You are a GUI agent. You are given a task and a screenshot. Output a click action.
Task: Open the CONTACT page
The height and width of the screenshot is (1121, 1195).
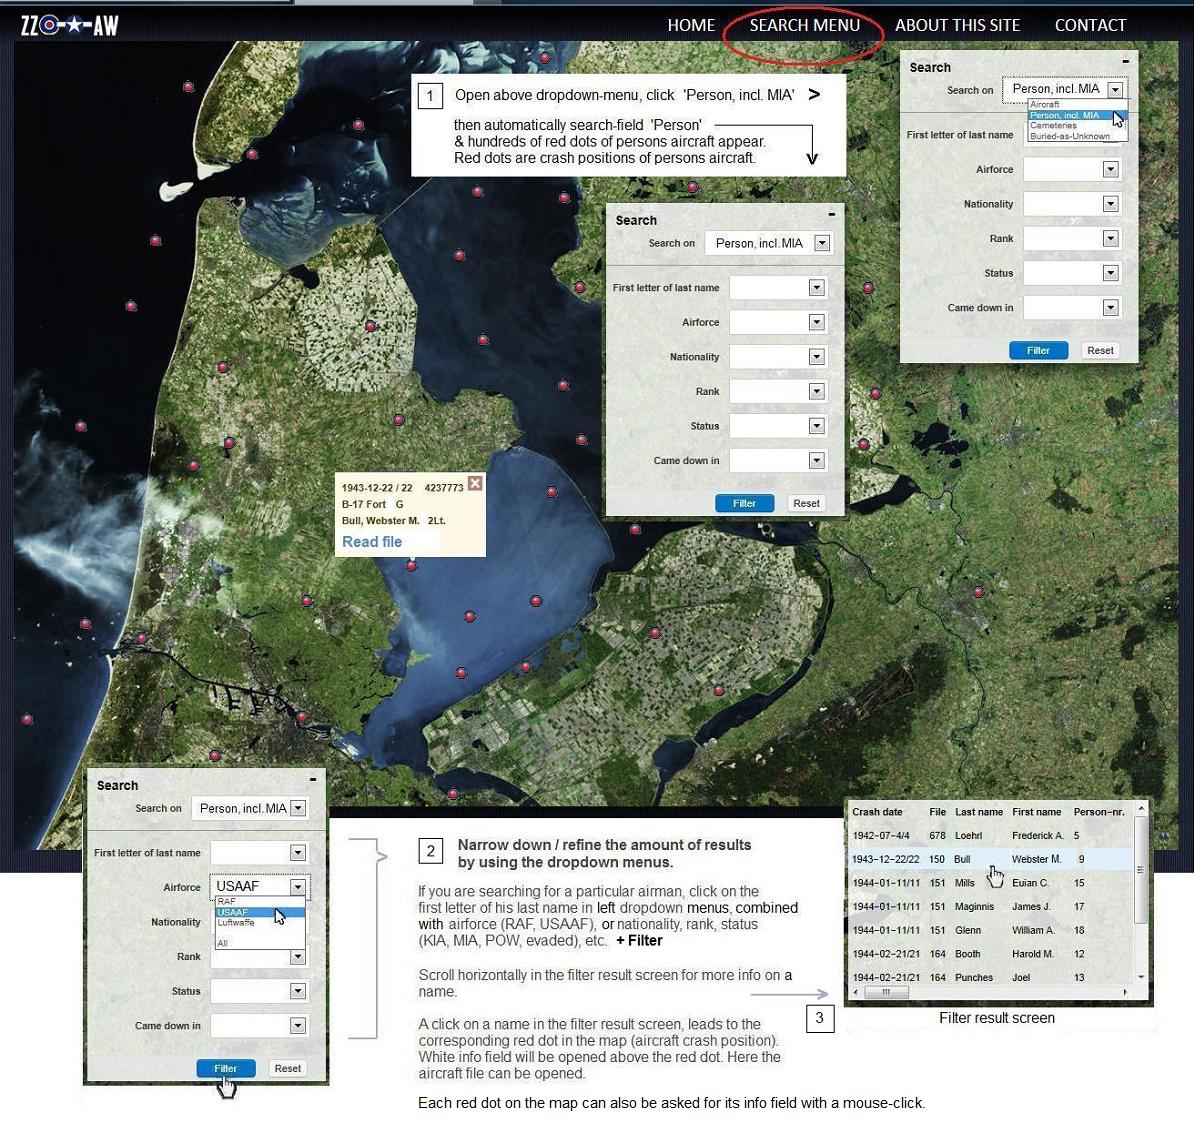(x=1090, y=25)
